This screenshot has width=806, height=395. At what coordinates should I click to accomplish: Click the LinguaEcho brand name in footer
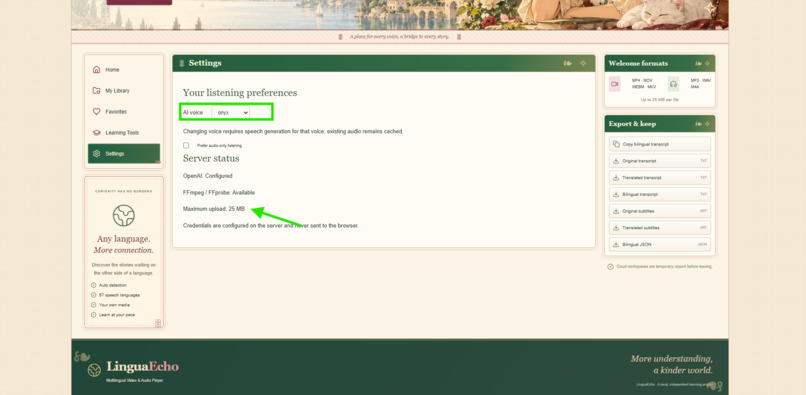point(143,367)
